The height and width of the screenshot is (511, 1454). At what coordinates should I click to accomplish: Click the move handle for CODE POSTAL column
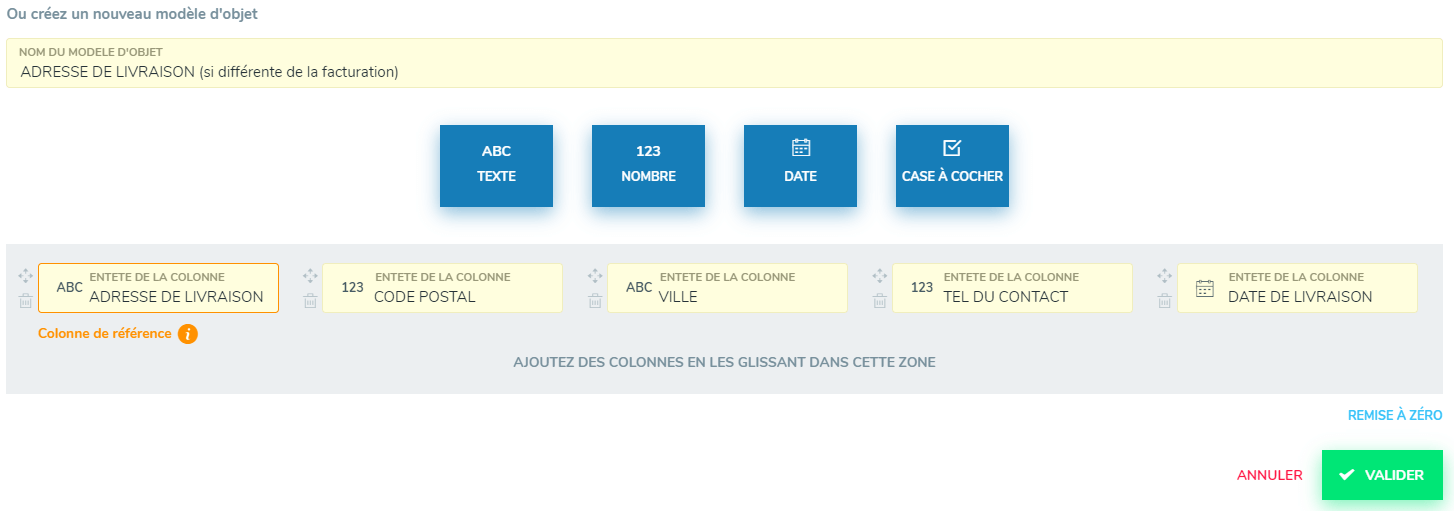(x=310, y=276)
